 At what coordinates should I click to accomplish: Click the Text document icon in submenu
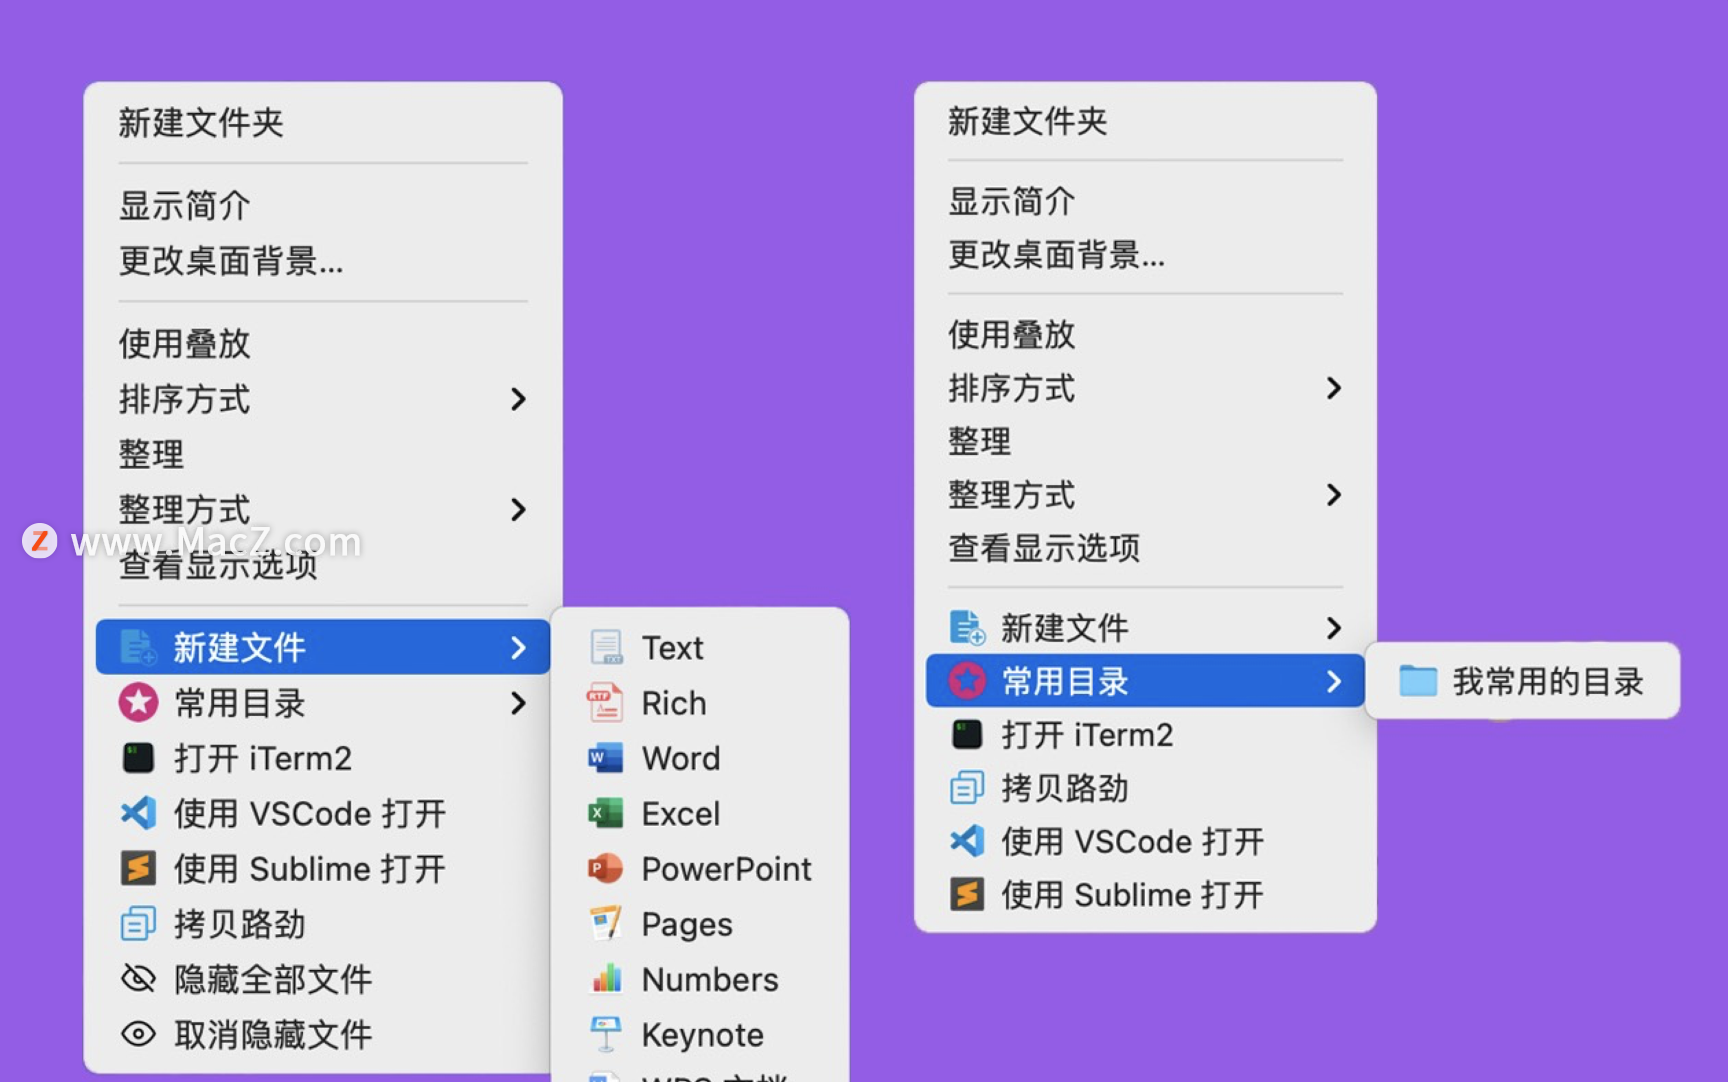pos(606,647)
